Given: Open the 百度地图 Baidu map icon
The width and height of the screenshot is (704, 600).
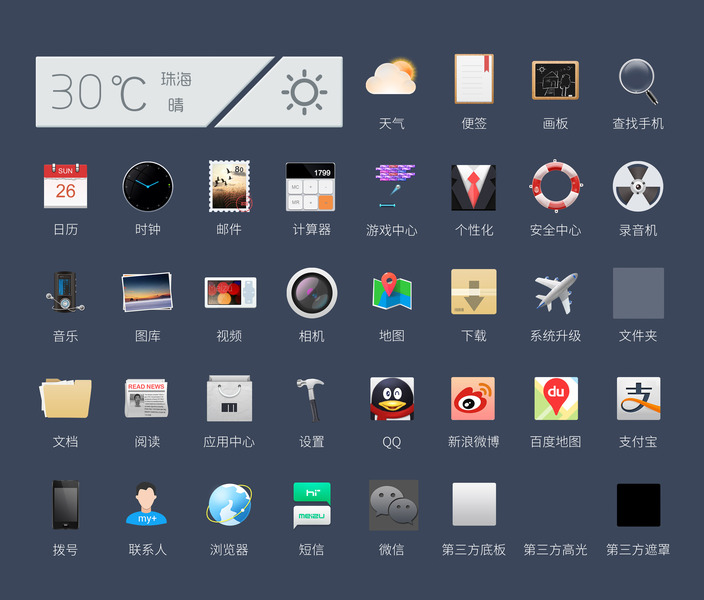Looking at the screenshot, I should 556,399.
